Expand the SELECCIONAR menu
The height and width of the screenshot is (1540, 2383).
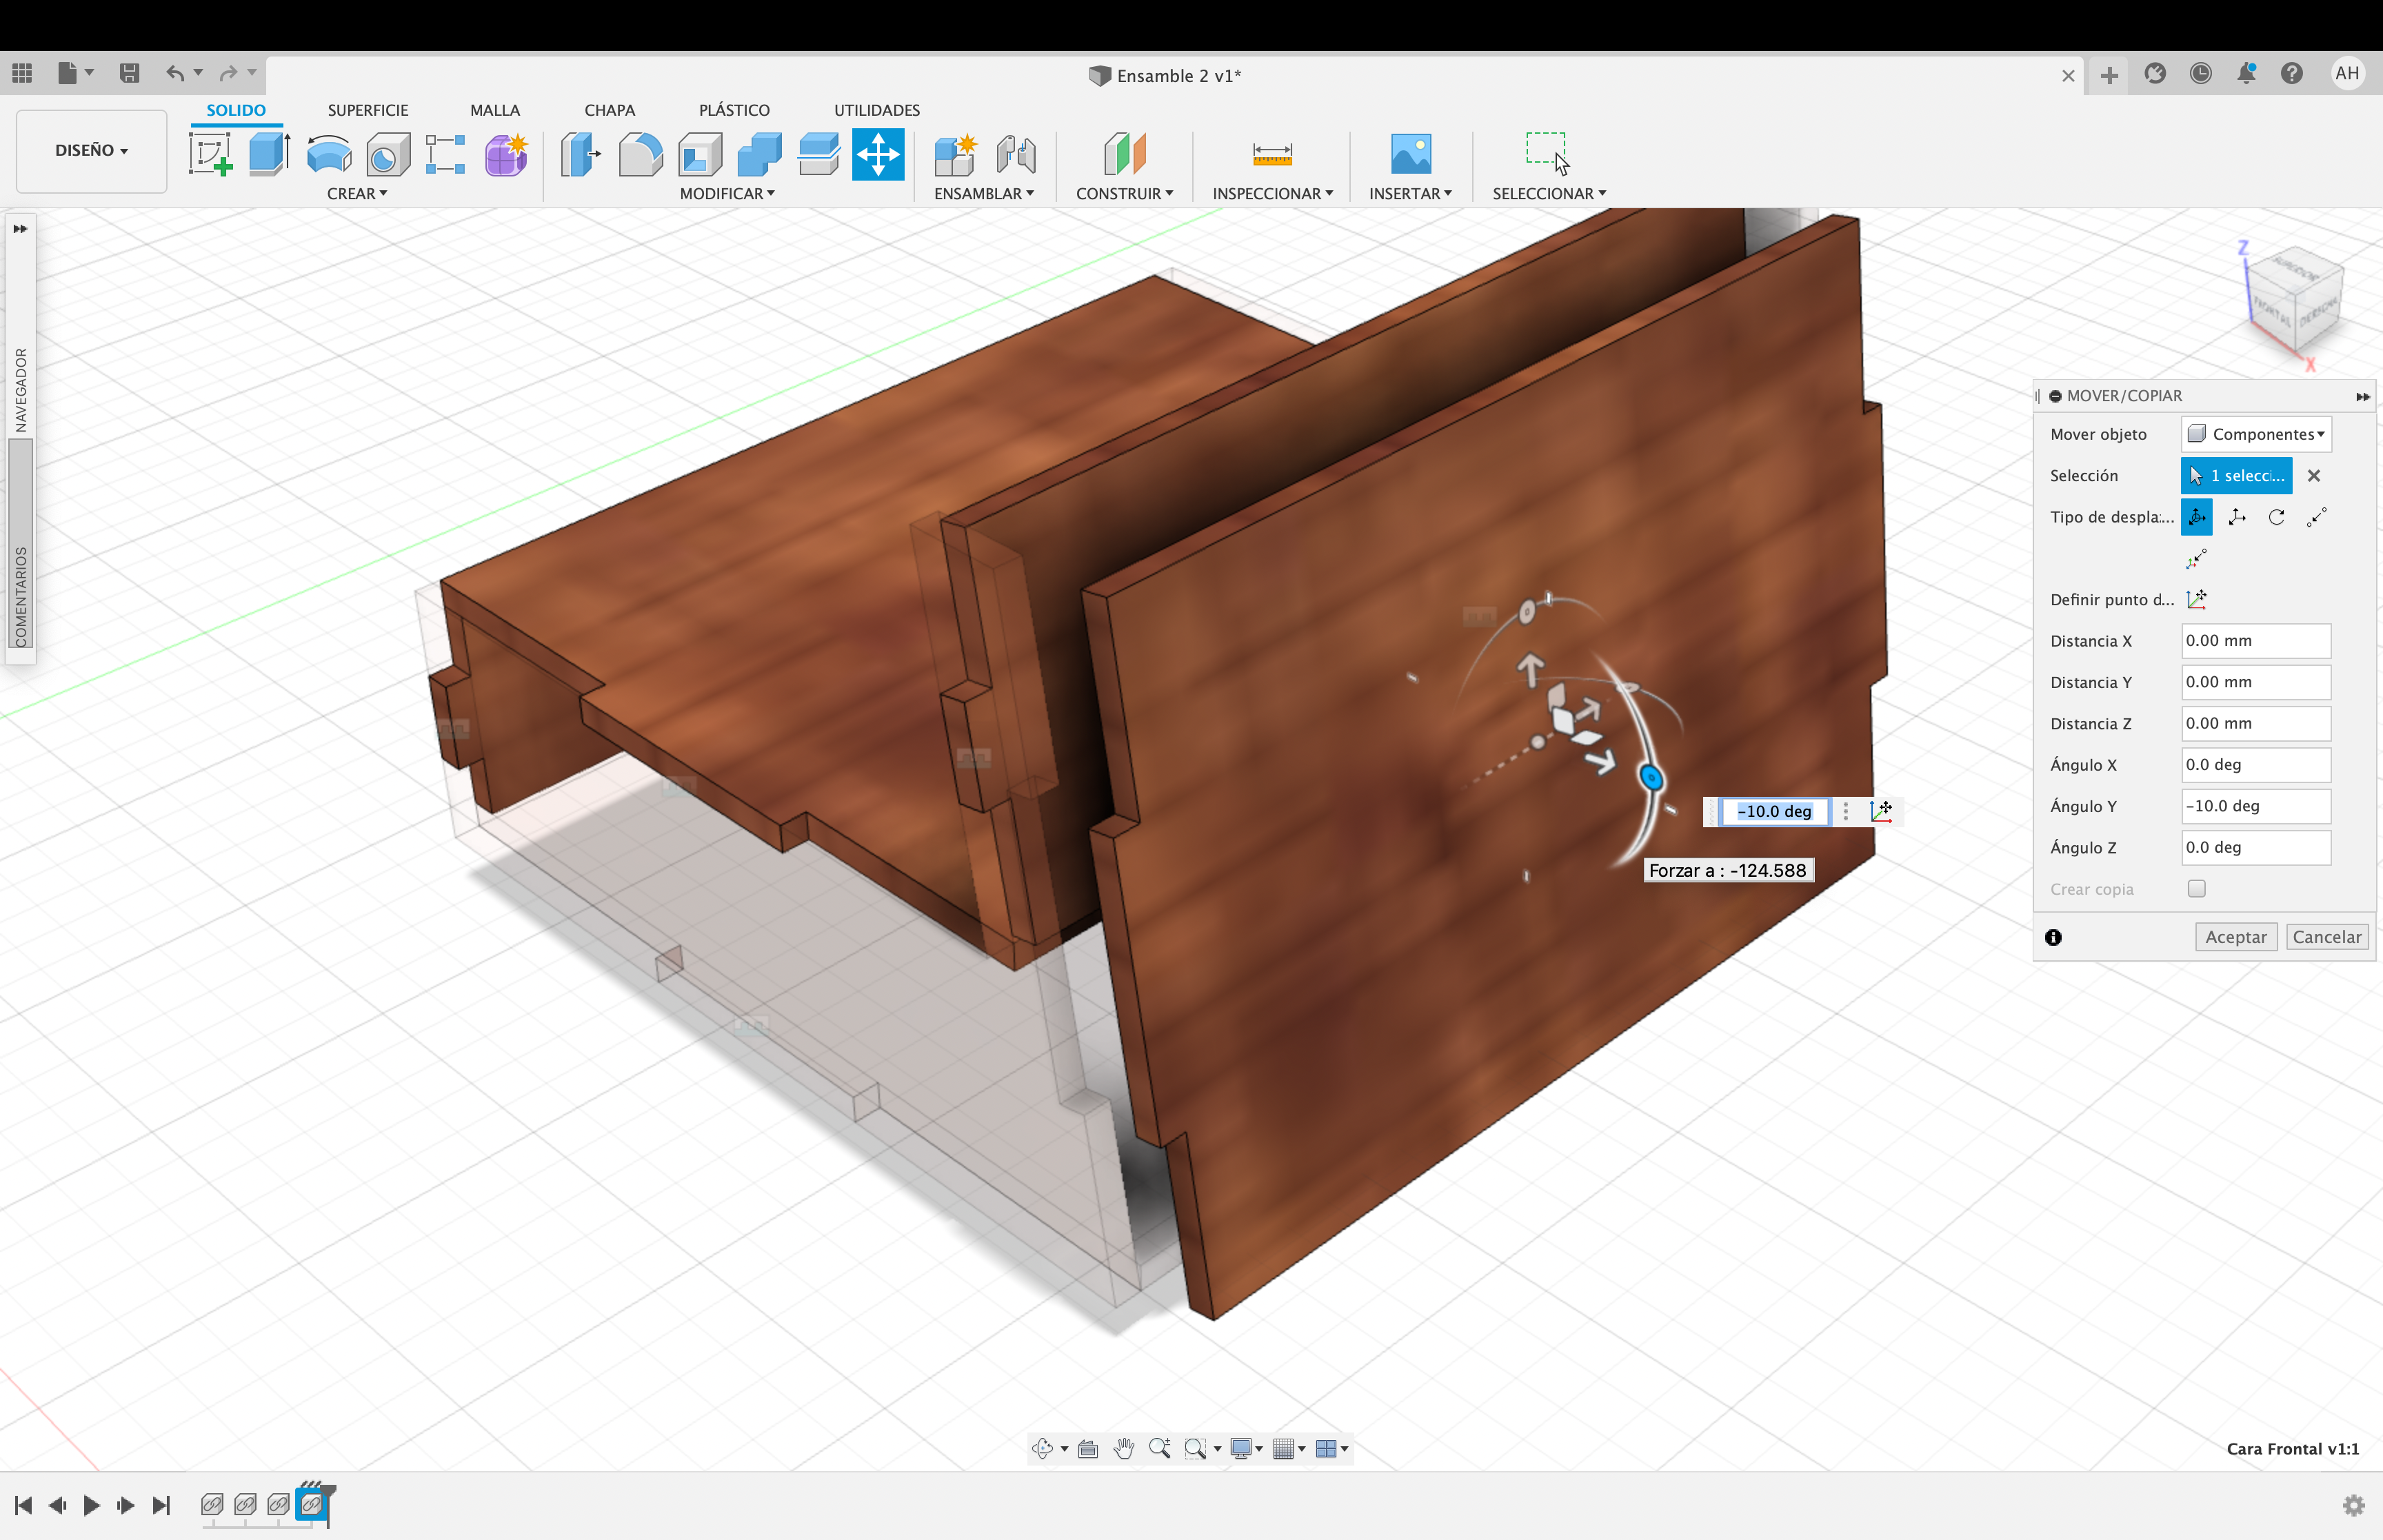(x=1549, y=193)
